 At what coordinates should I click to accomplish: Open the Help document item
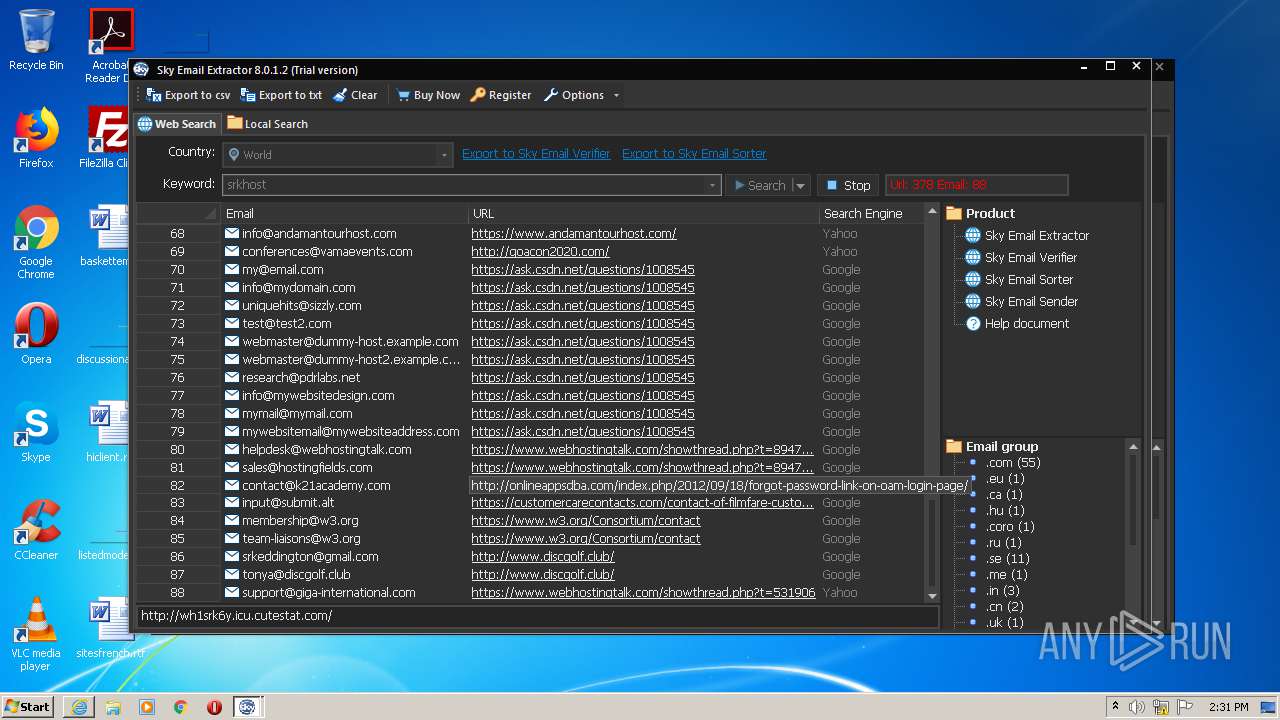[1026, 324]
